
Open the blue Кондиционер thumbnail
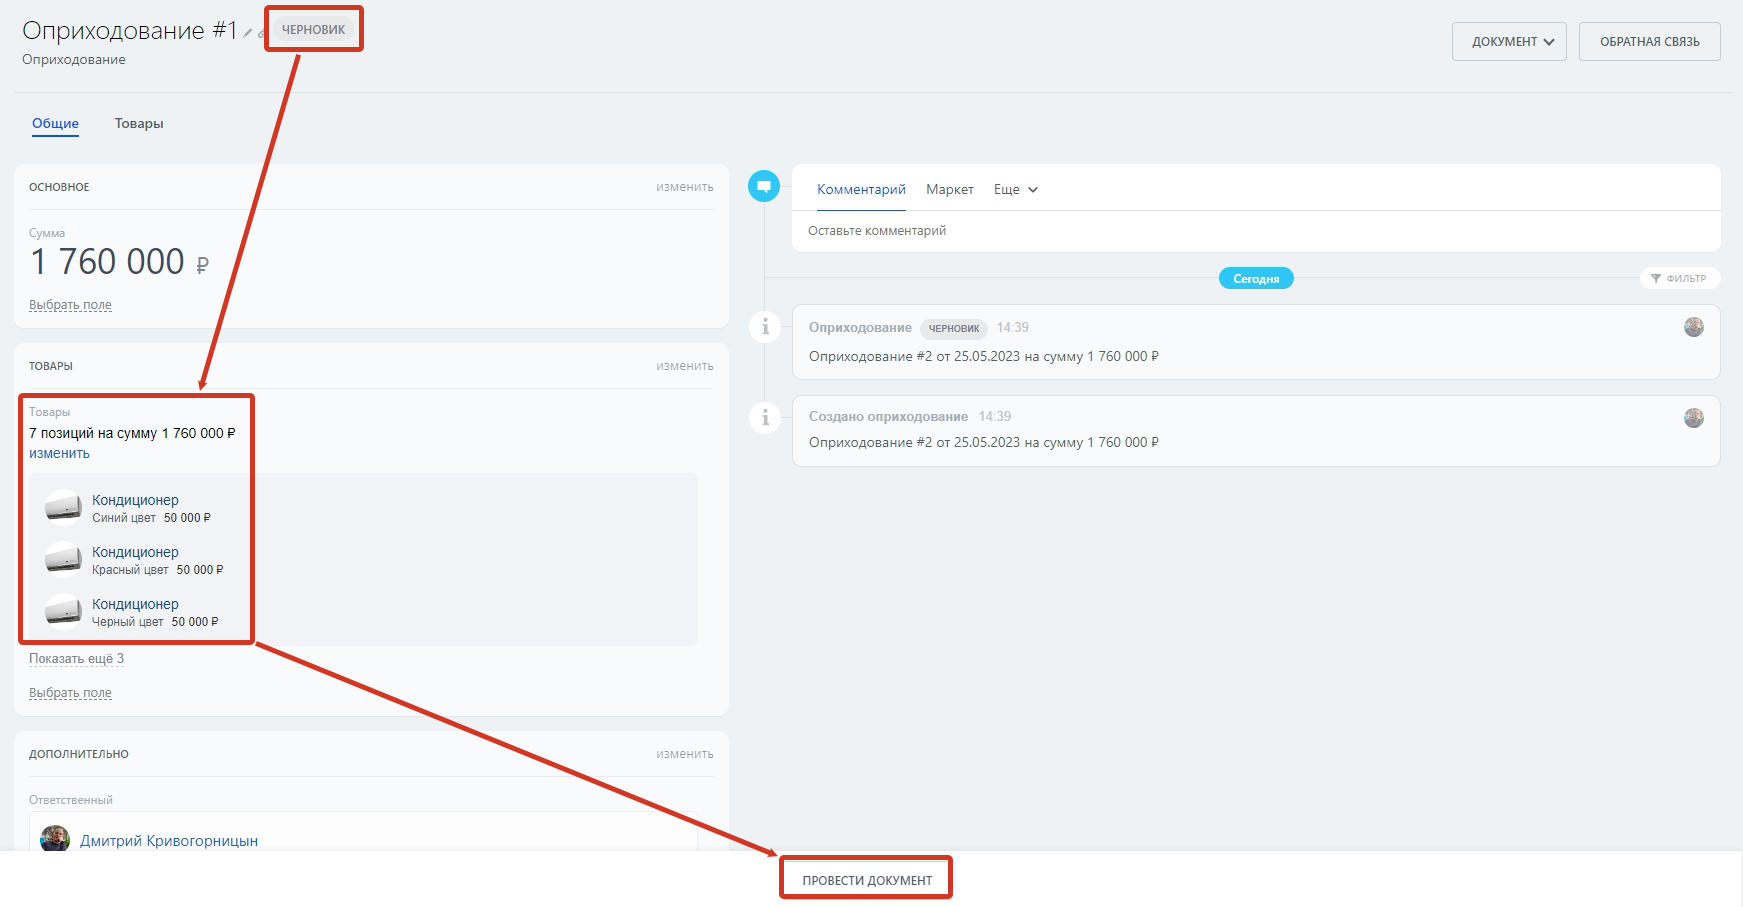pyautogui.click(x=63, y=507)
